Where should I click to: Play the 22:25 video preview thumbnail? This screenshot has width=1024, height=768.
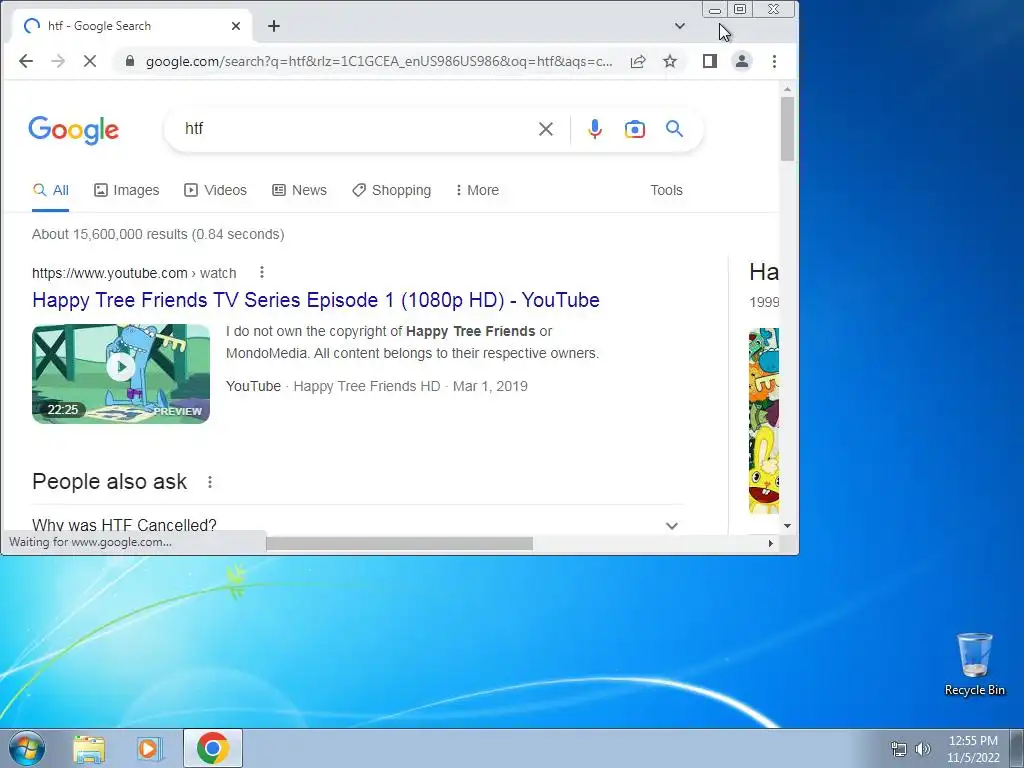point(121,374)
